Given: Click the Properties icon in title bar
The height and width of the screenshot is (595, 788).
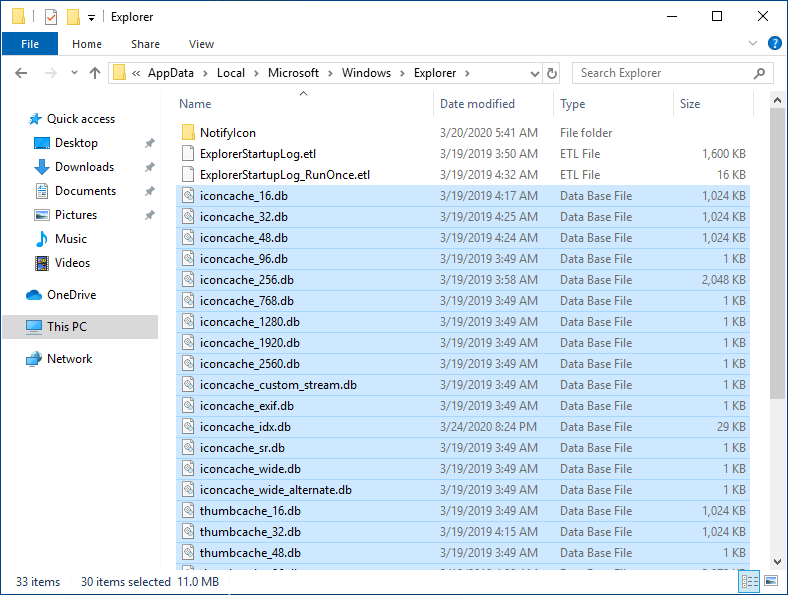Looking at the screenshot, I should [x=51, y=17].
